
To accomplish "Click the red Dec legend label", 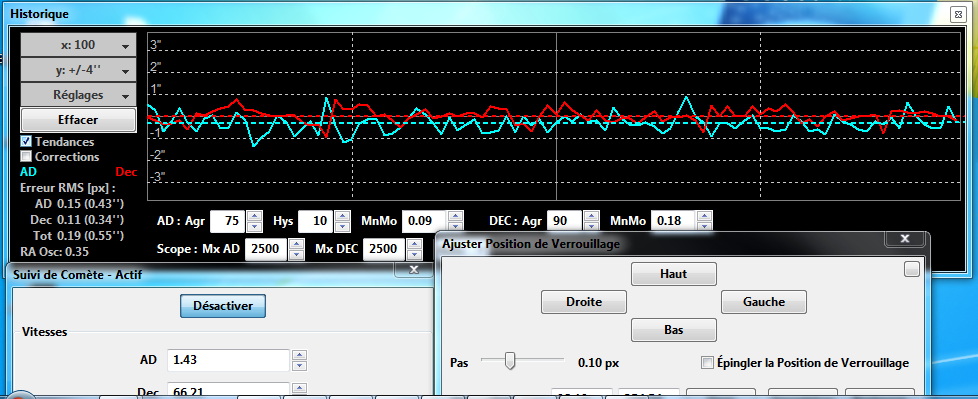I will [126, 172].
